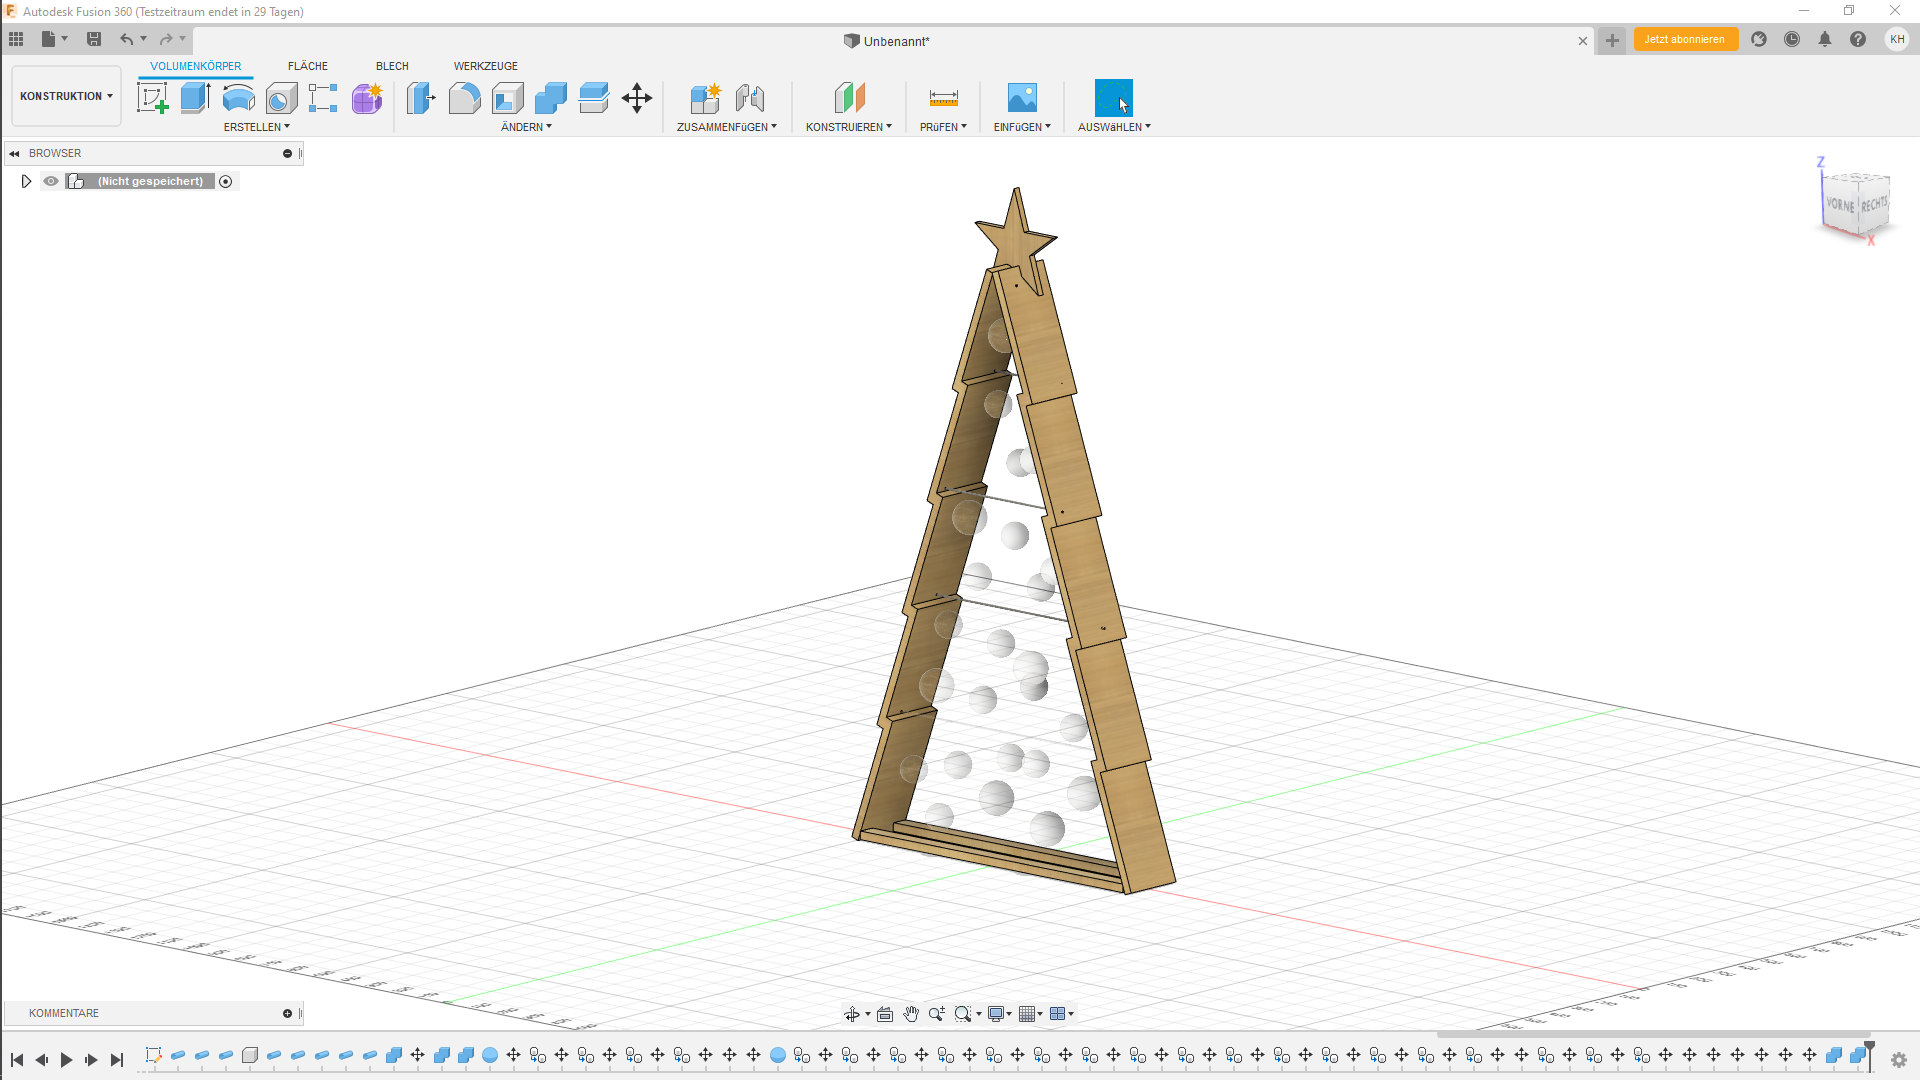Activate the document with the radio marker
1920x1080 pixels.
(x=226, y=181)
